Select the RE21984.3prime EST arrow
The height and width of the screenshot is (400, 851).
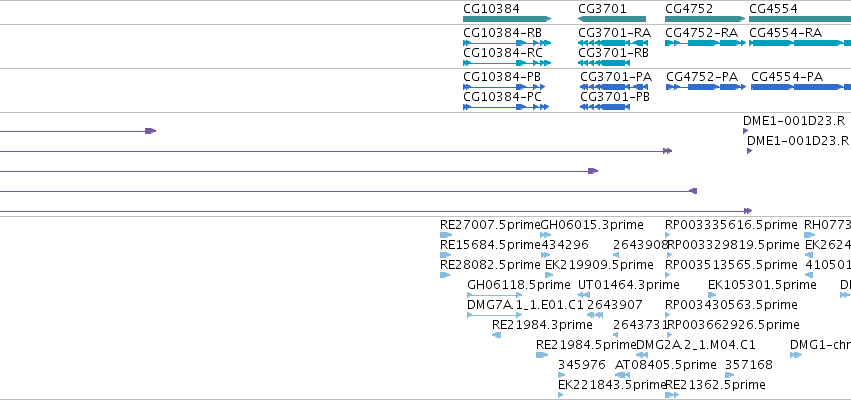click(496, 335)
